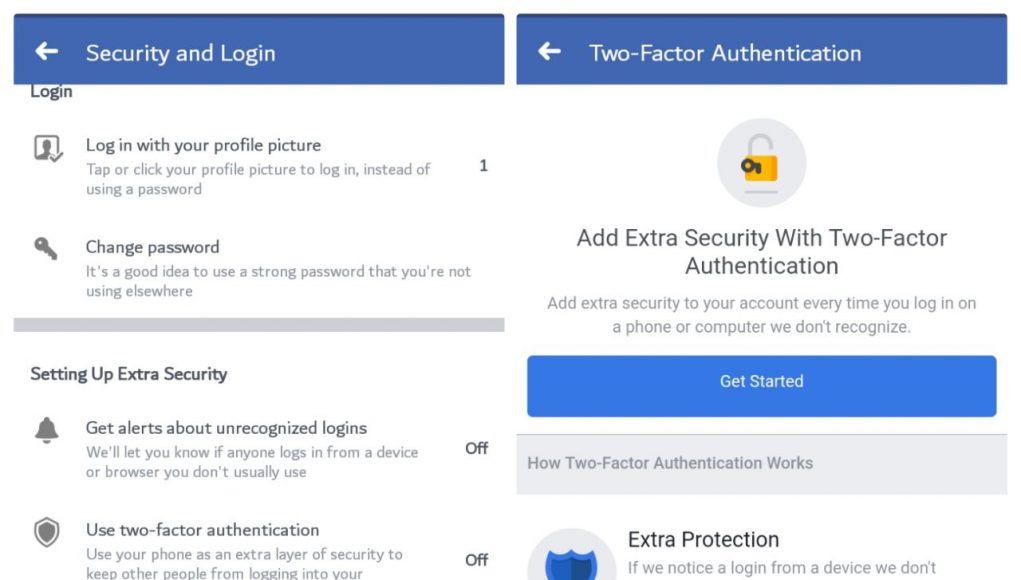Tap back arrow on Two-Factor Authentication screen
Screen dimensions: 1021x580
[550, 51]
